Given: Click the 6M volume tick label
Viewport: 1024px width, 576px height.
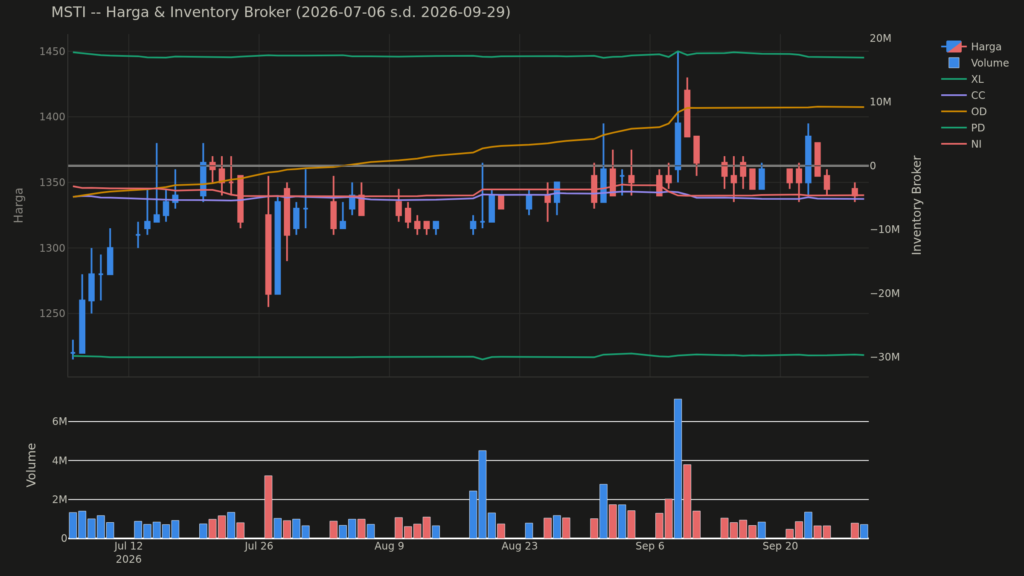Looking at the screenshot, I should [x=59, y=422].
